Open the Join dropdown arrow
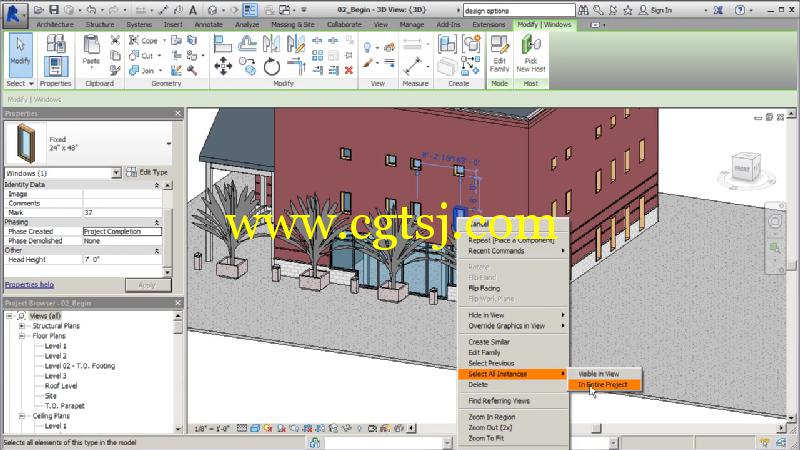800x450 pixels. pos(160,70)
